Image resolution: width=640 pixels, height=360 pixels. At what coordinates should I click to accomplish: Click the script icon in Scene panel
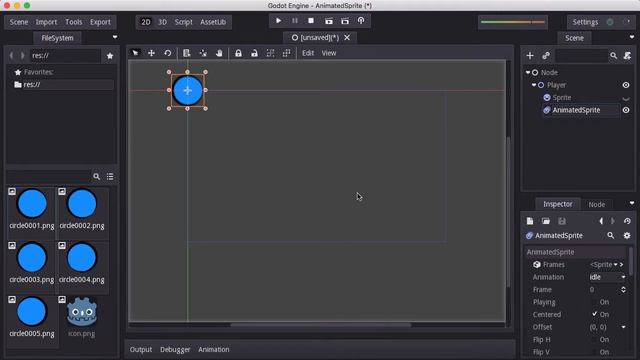point(627,56)
